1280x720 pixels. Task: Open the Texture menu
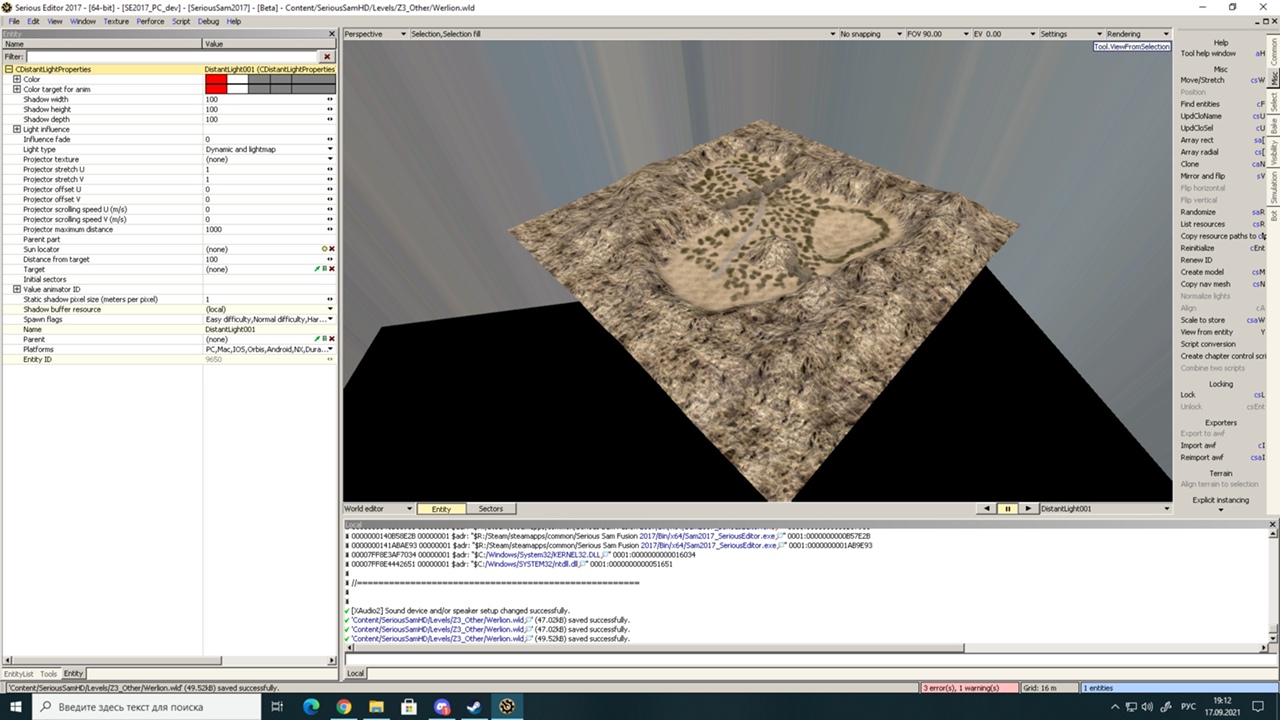116,21
